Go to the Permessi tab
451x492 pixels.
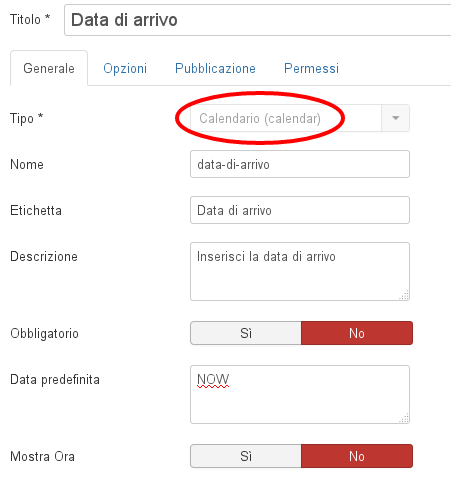tap(311, 68)
